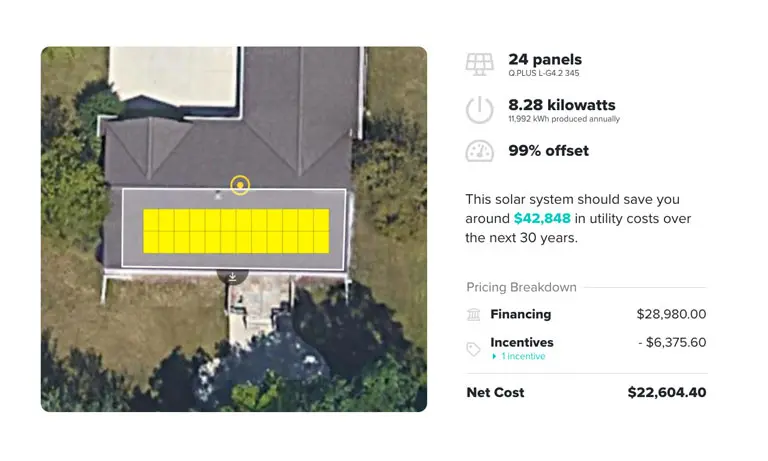Click the power symbol icon

pyautogui.click(x=480, y=110)
